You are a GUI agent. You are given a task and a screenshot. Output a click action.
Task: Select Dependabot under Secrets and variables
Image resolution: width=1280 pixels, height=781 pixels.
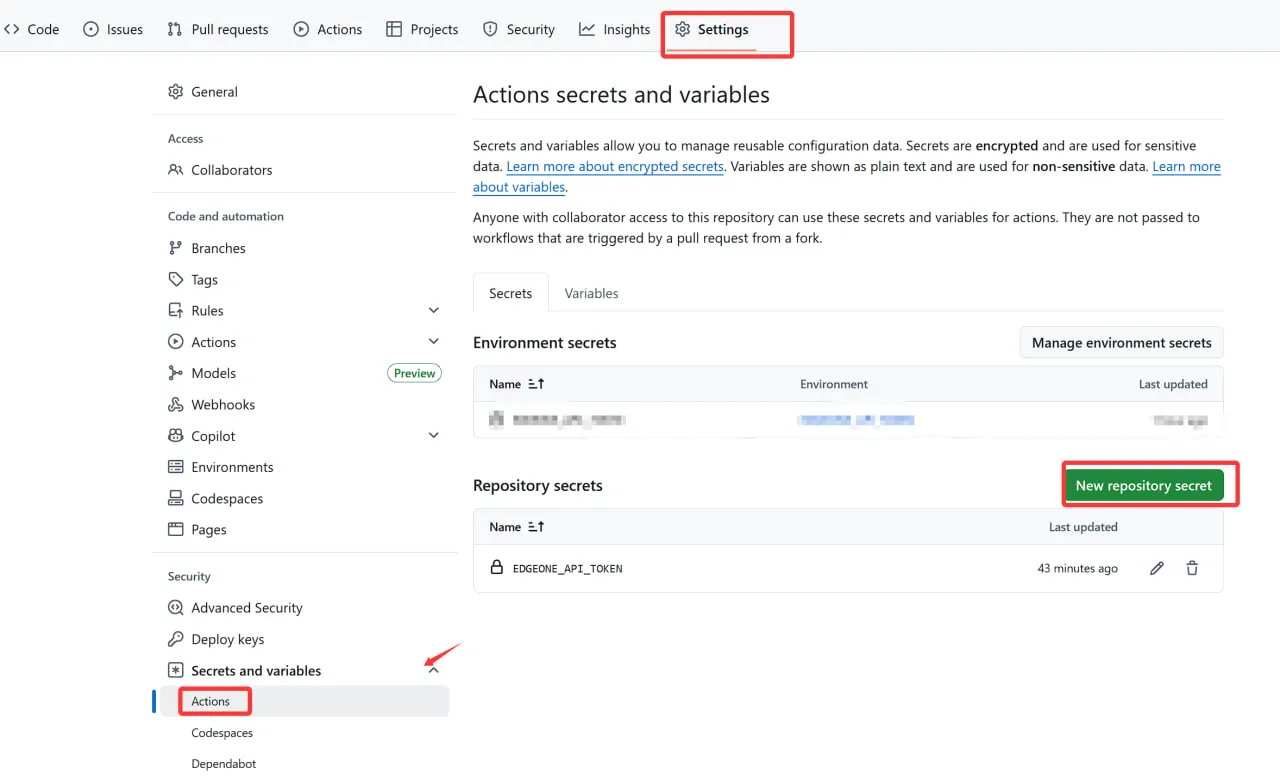224,764
